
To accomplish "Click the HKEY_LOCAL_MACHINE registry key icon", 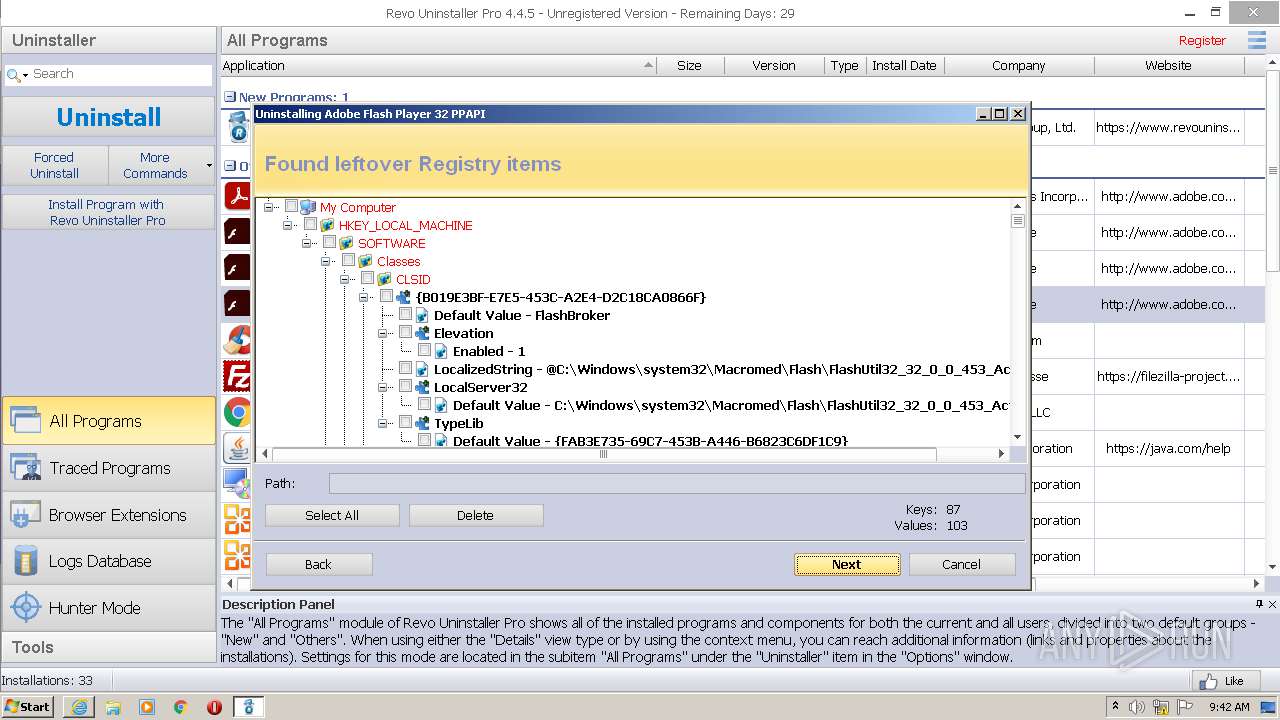I will pos(327,225).
